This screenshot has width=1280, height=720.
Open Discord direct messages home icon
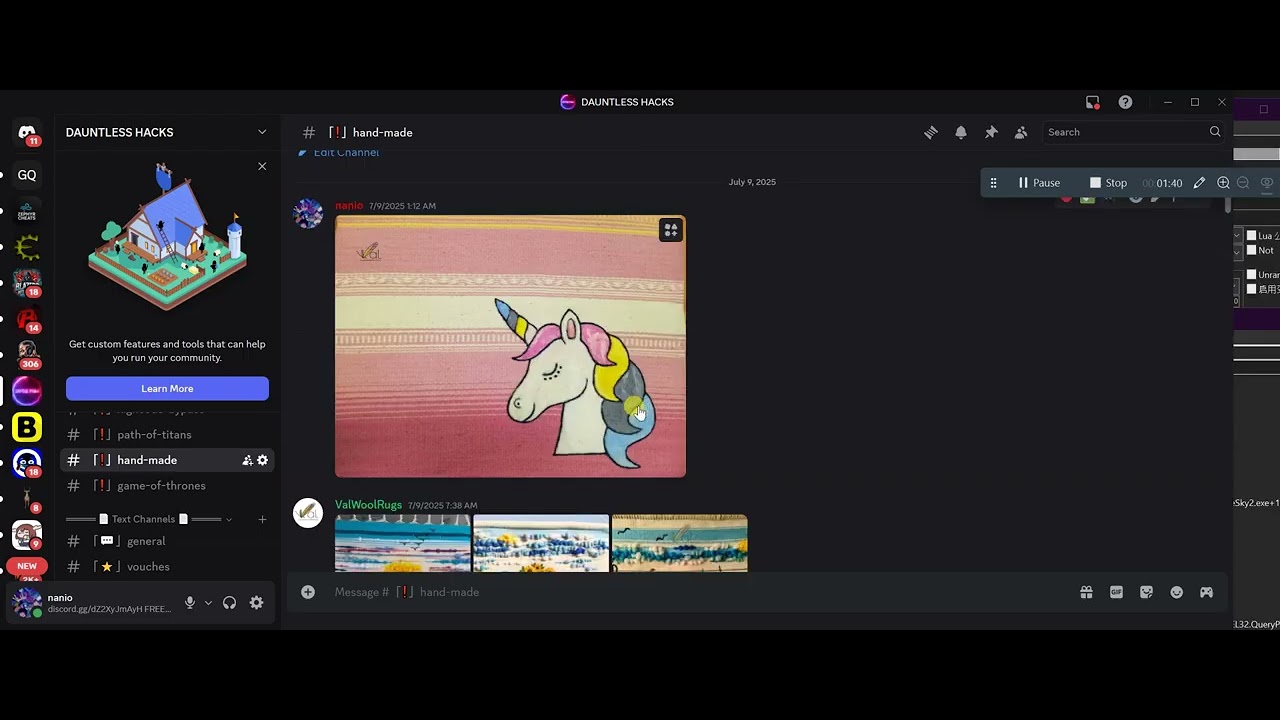coord(27,132)
